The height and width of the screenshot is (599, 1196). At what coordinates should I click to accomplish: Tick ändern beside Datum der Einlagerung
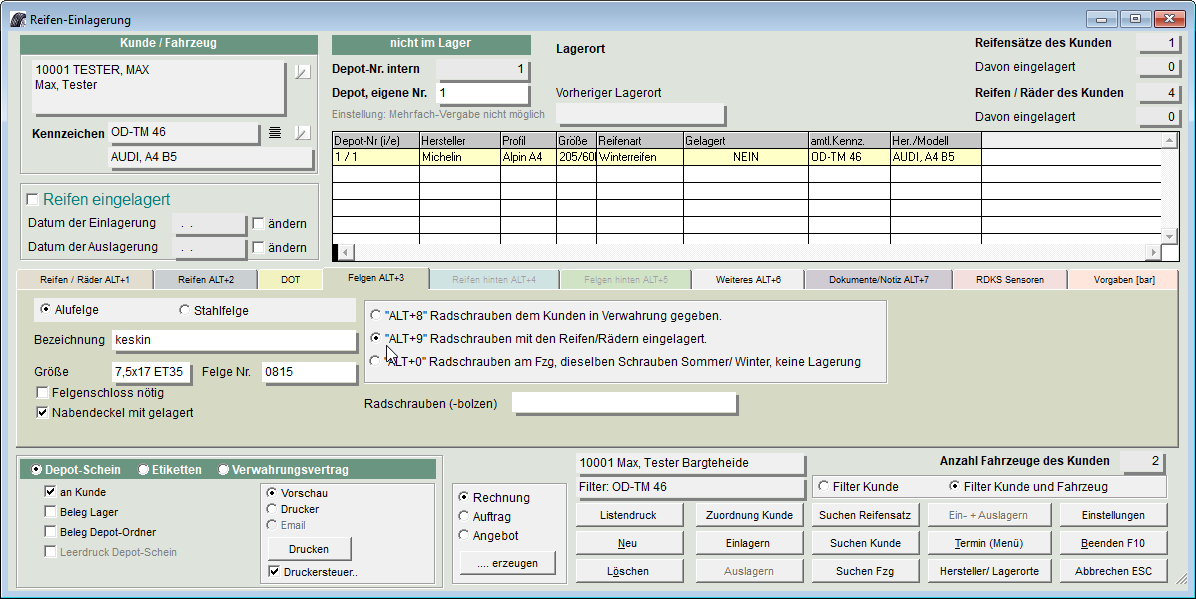tap(259, 224)
